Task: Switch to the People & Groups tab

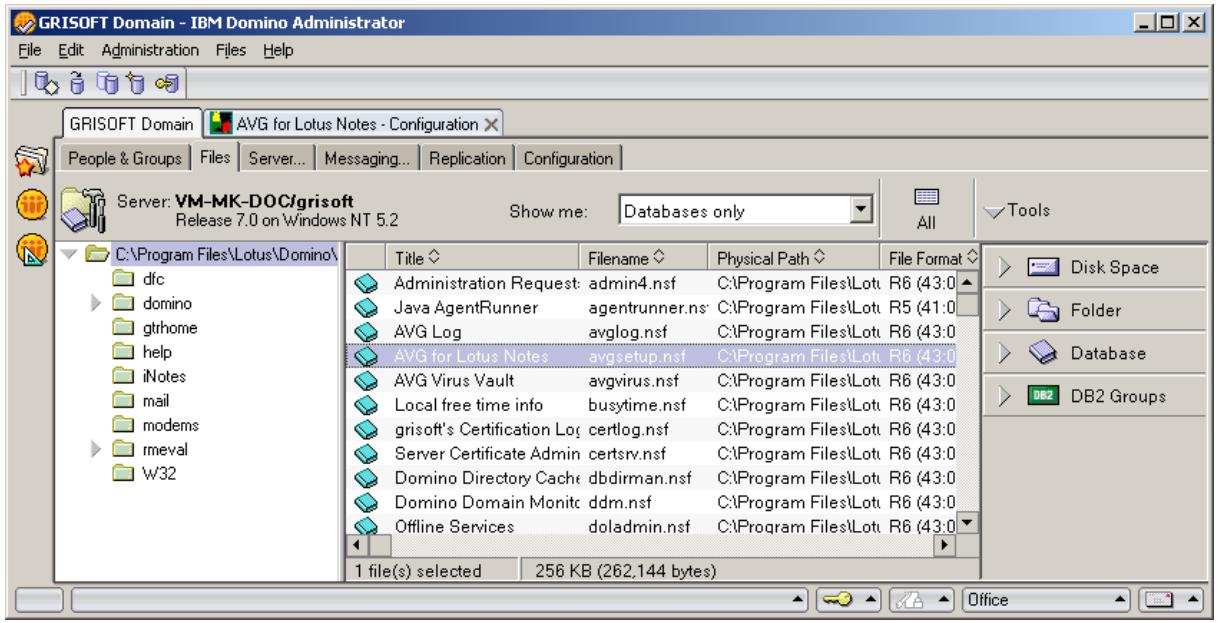Action: (x=124, y=158)
